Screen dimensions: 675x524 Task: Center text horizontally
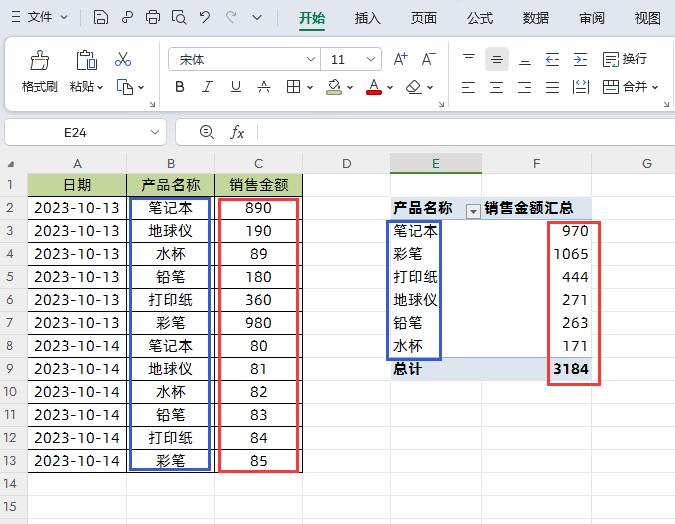(496, 87)
